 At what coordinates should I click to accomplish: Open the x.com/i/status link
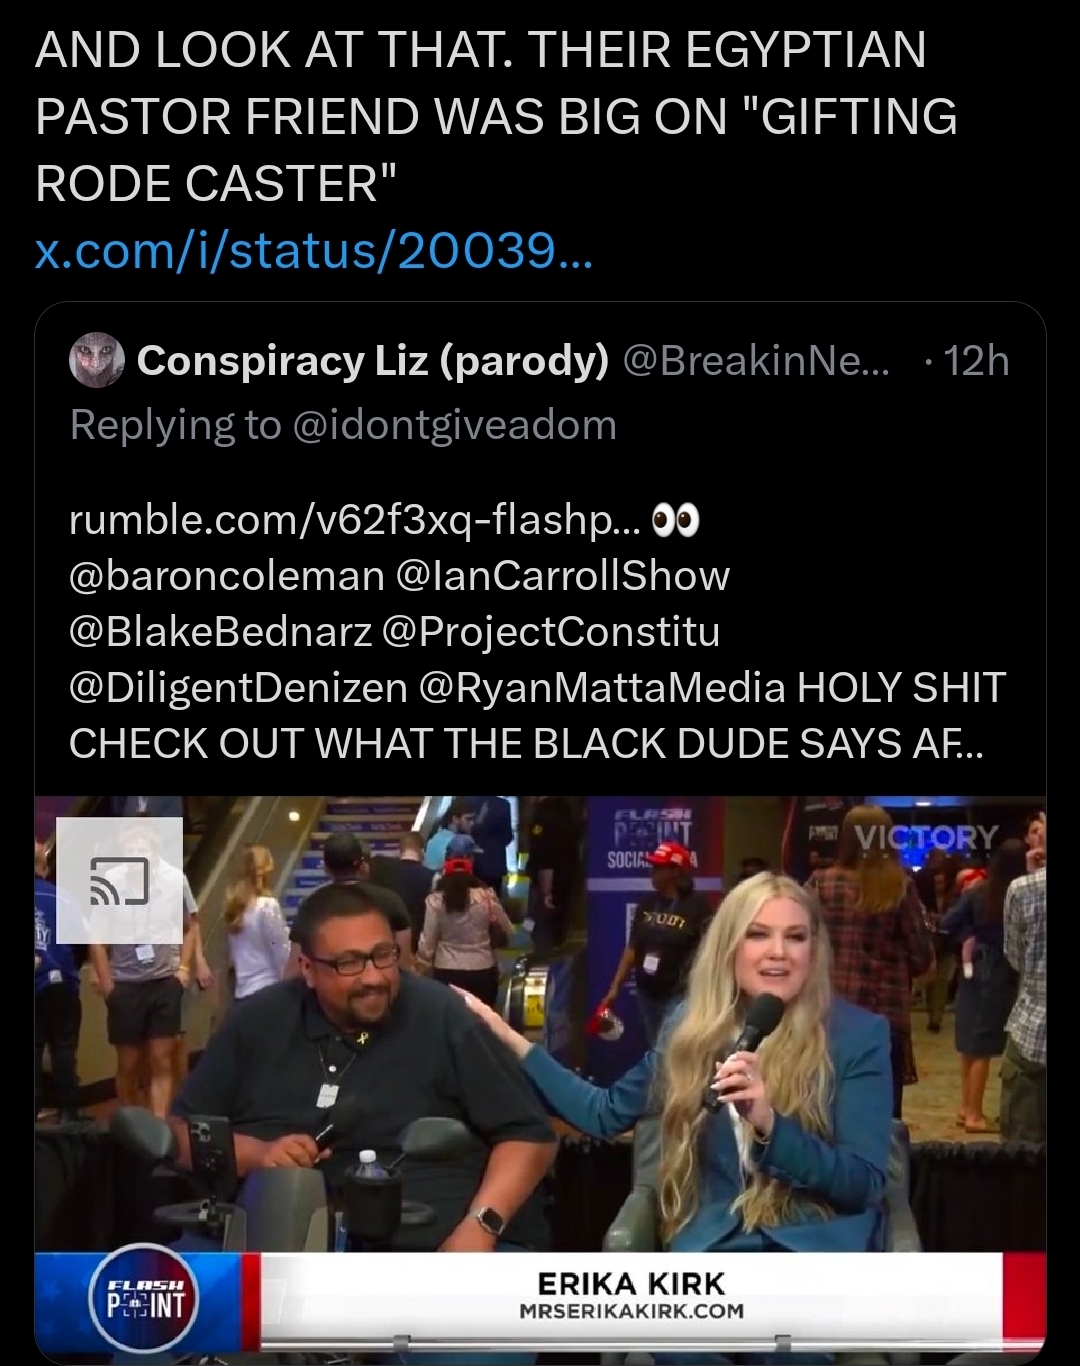tap(314, 250)
